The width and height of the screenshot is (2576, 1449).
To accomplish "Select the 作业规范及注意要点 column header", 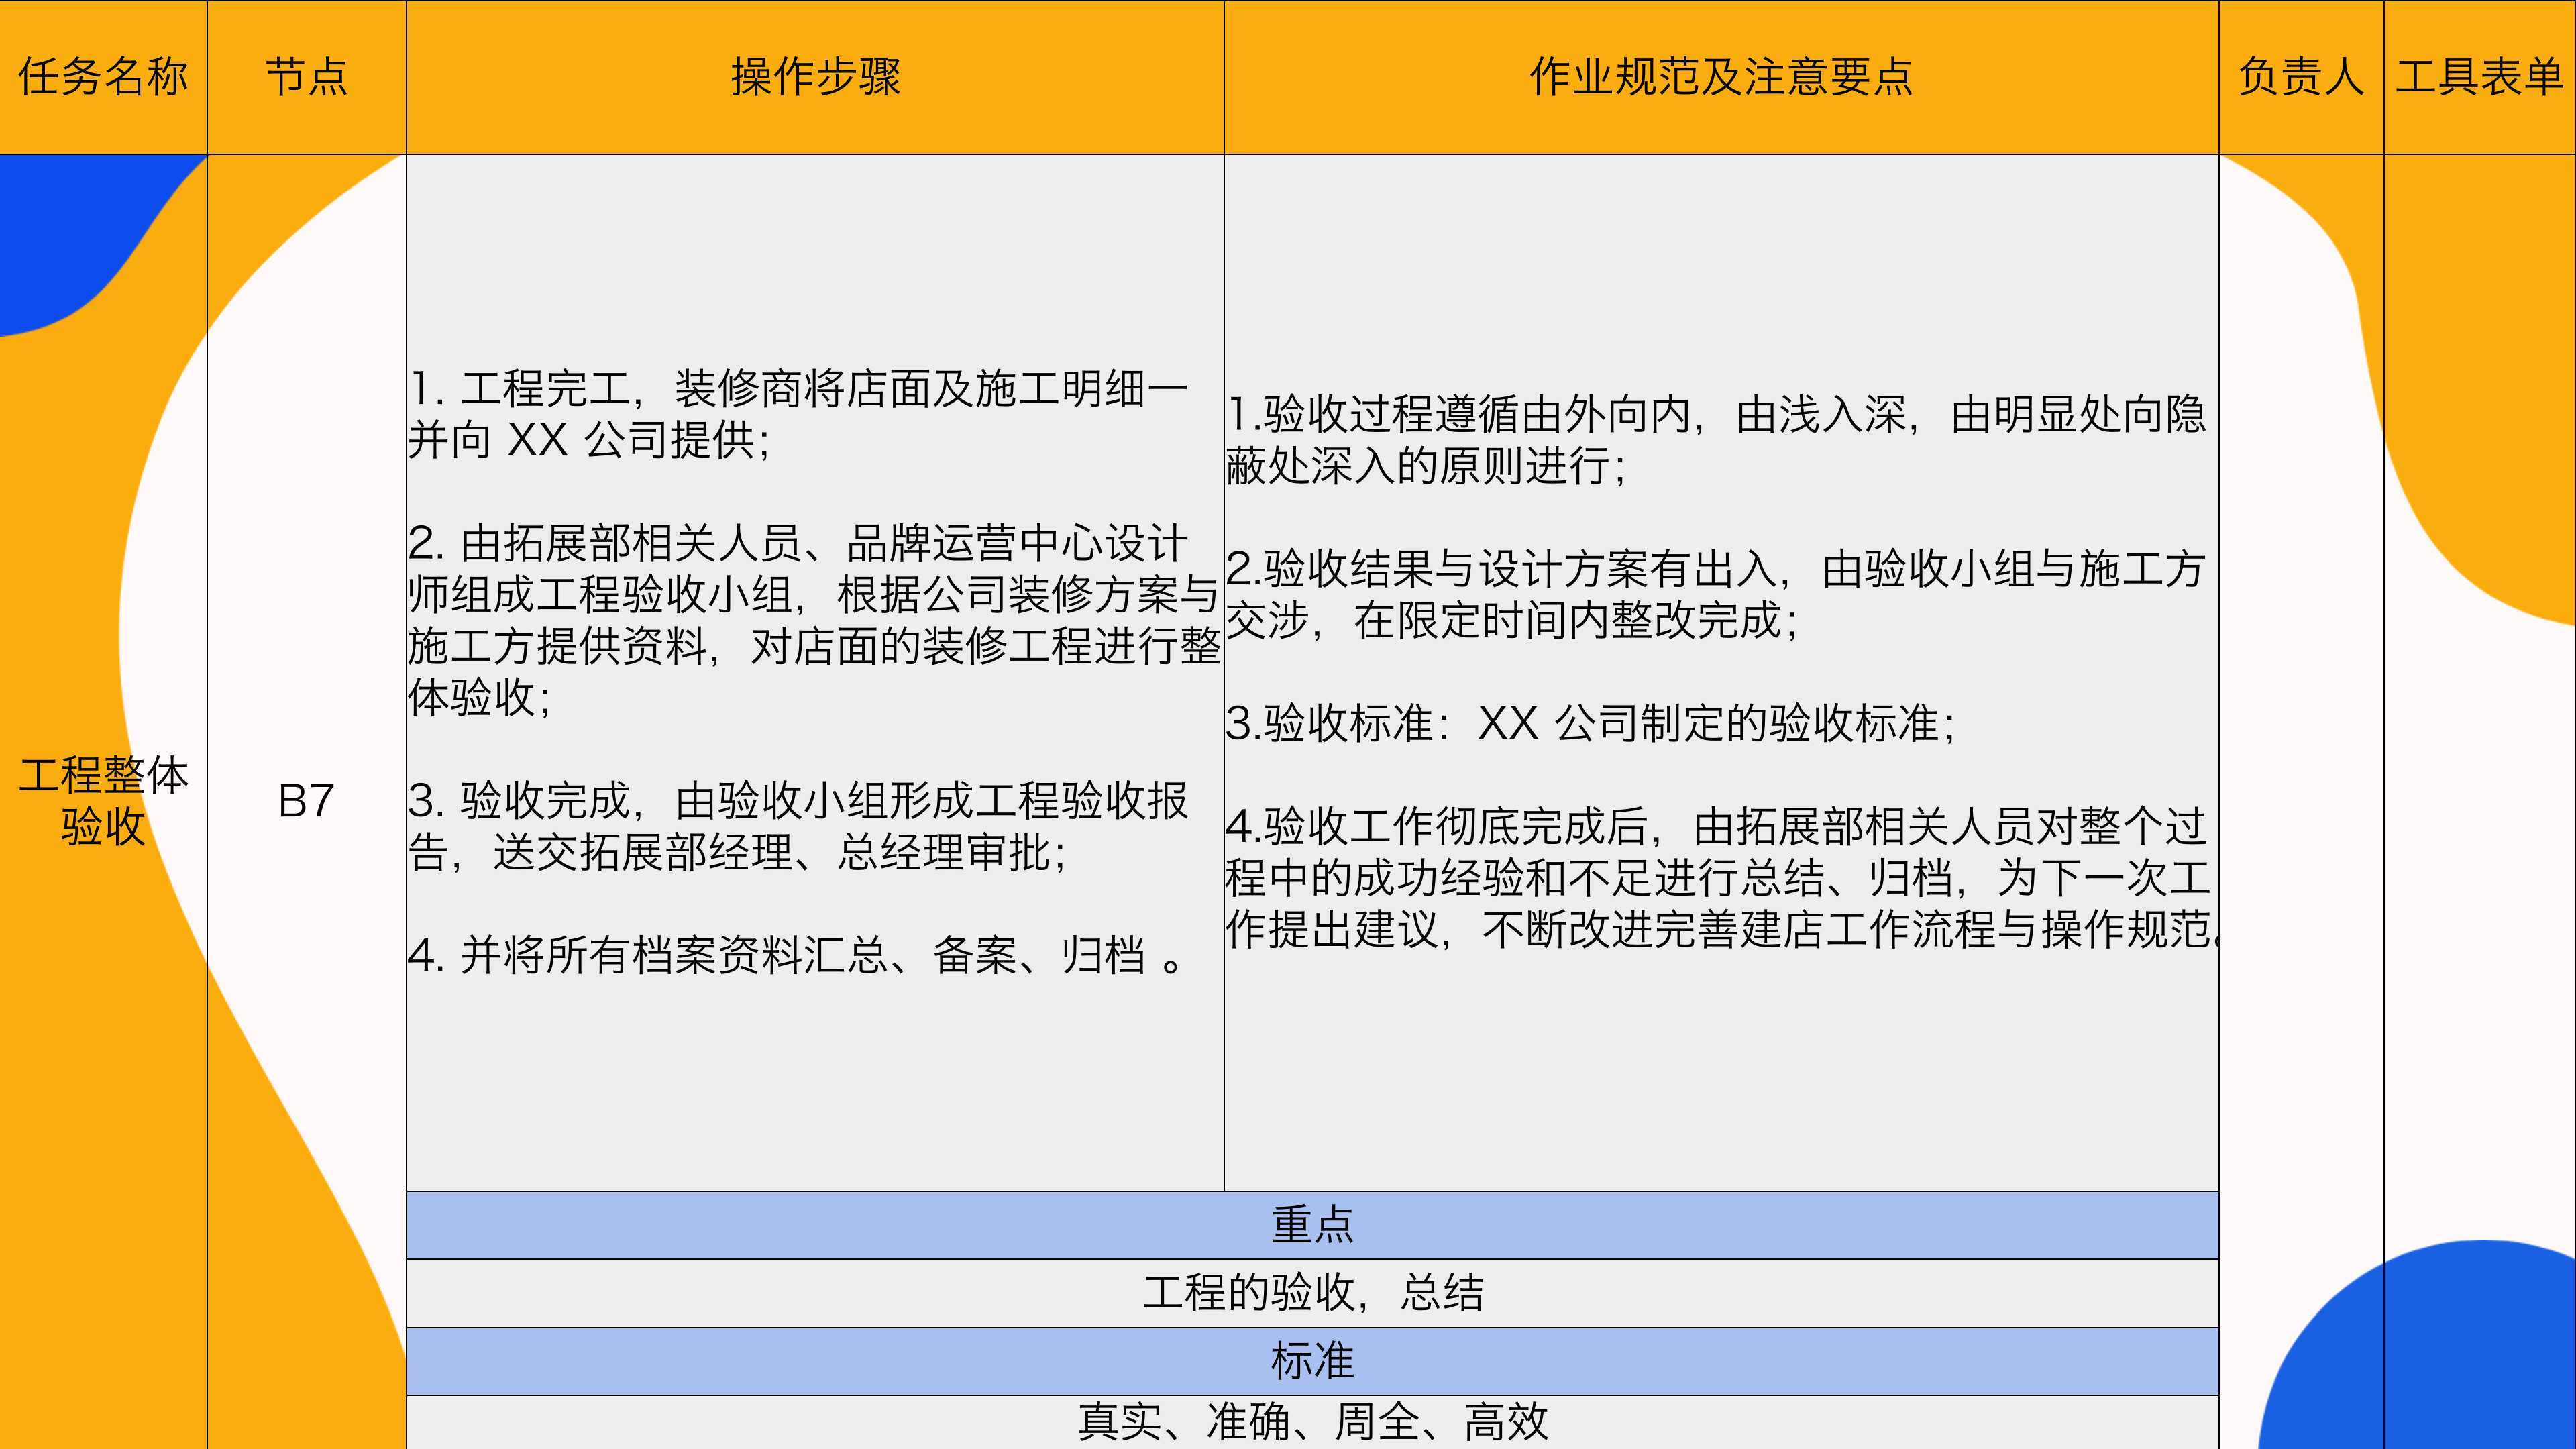I will pos(1721,77).
